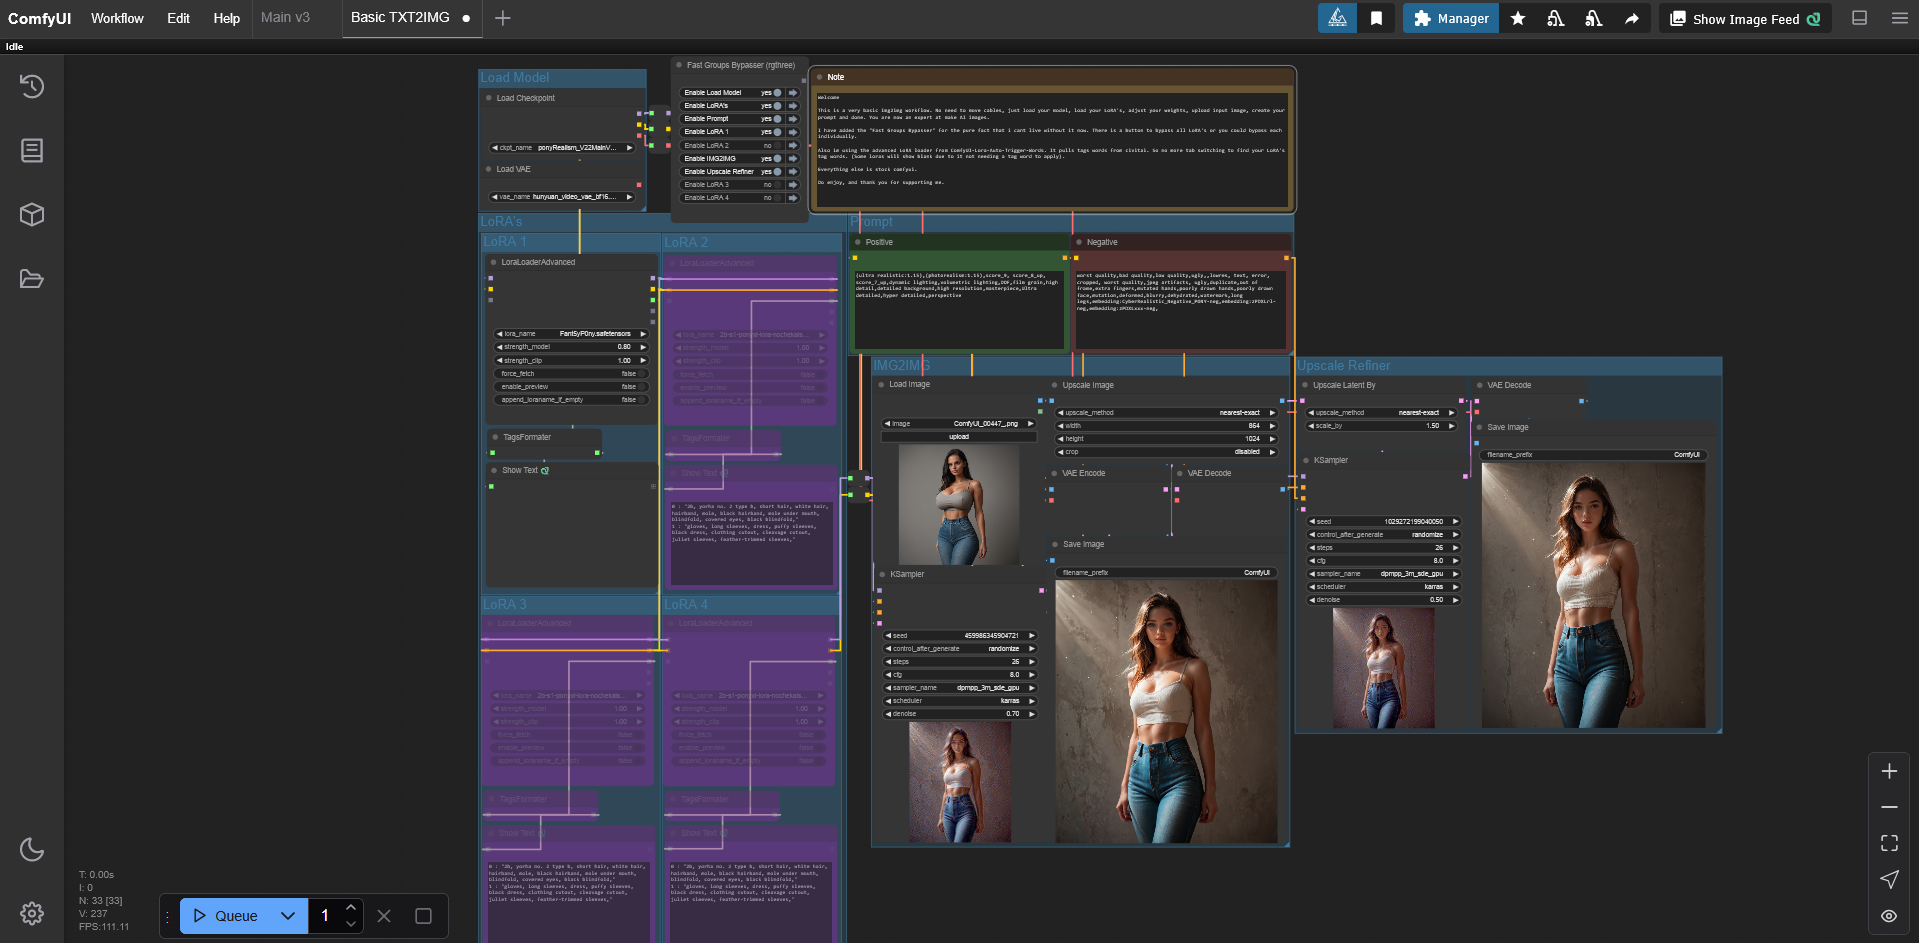Click the Manager button

click(x=1450, y=19)
